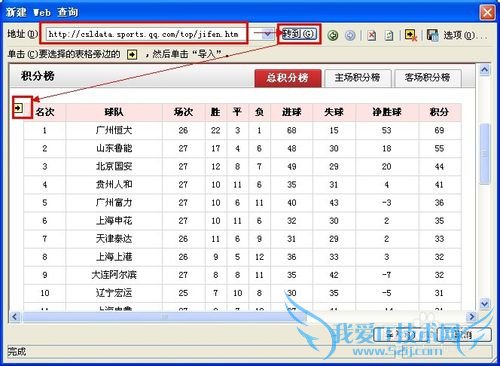The height and width of the screenshot is (366, 500).
Task: Click goal difference 53 in first row
Action: [387, 130]
